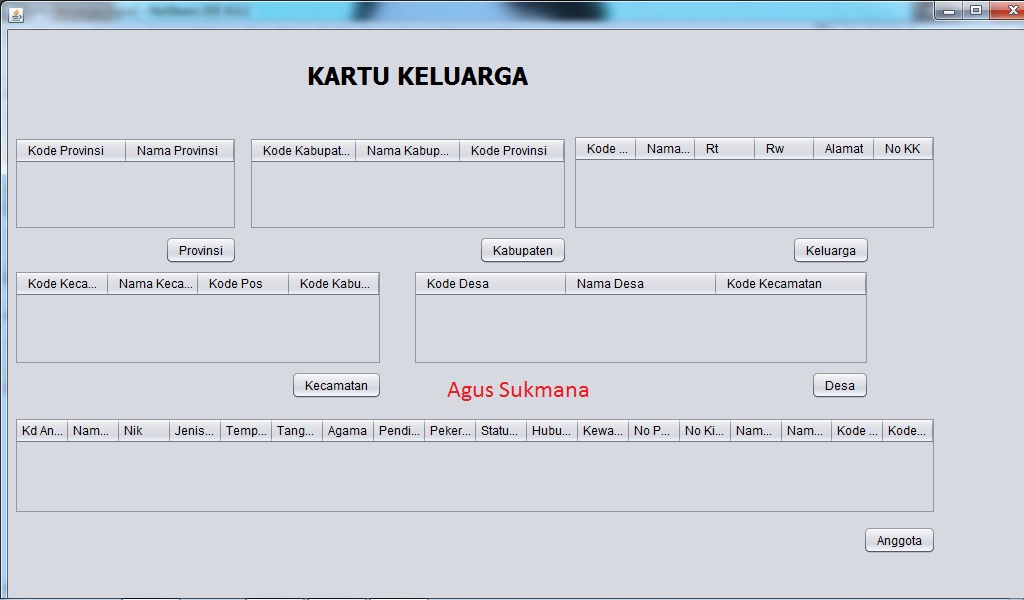Select the Nama Provinsi column header
The width and height of the screenshot is (1024, 600).
(x=179, y=148)
